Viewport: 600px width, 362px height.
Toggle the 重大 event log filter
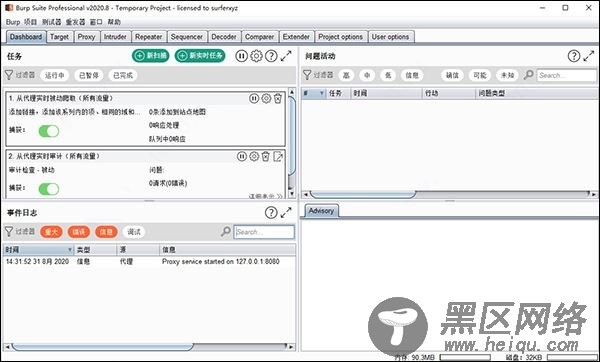pos(51,232)
